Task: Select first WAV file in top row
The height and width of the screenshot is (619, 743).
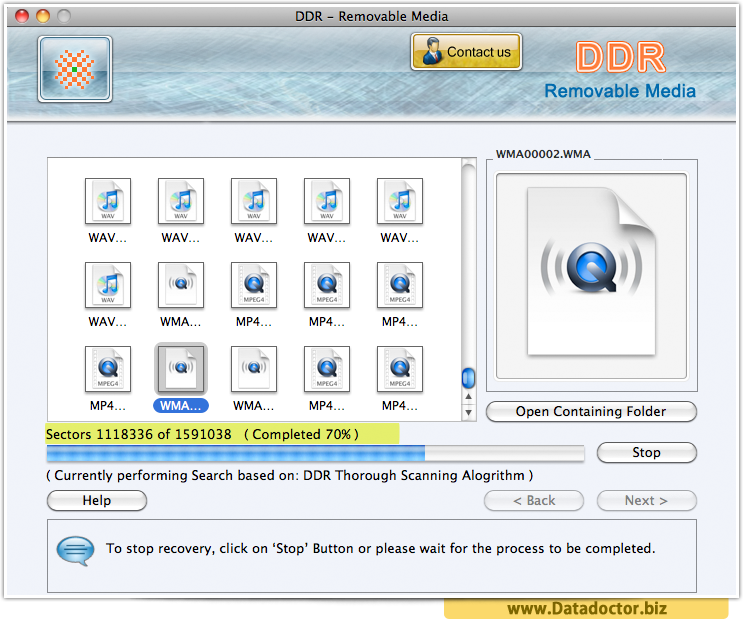Action: click(108, 201)
